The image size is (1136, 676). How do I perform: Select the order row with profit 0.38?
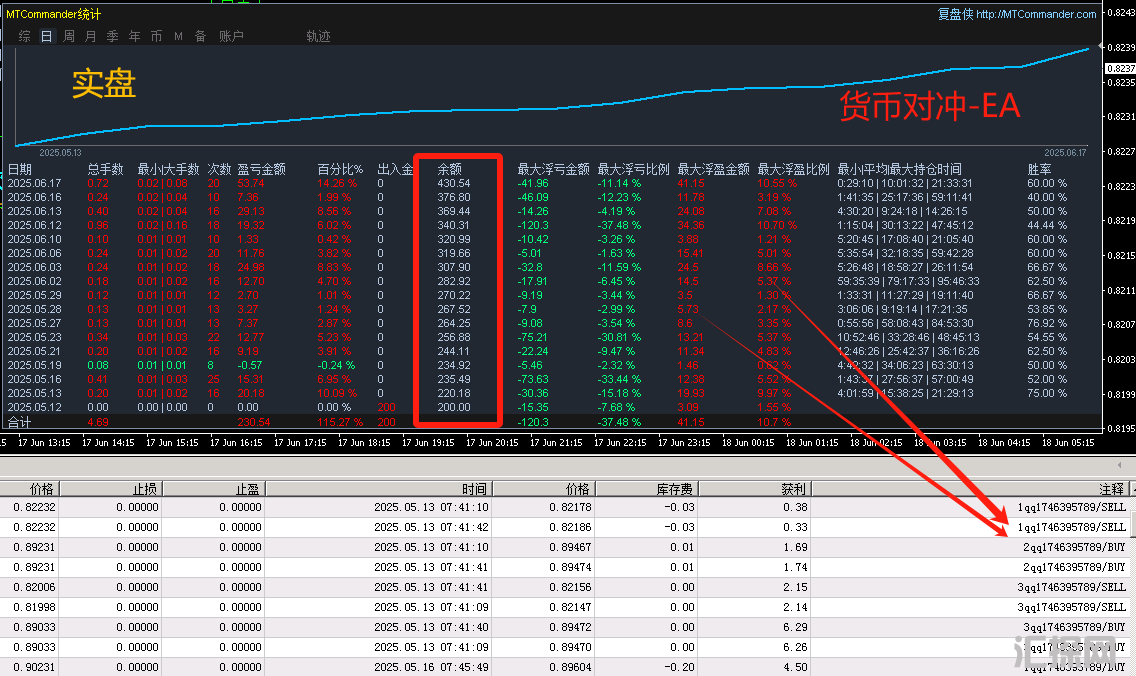(x=565, y=507)
